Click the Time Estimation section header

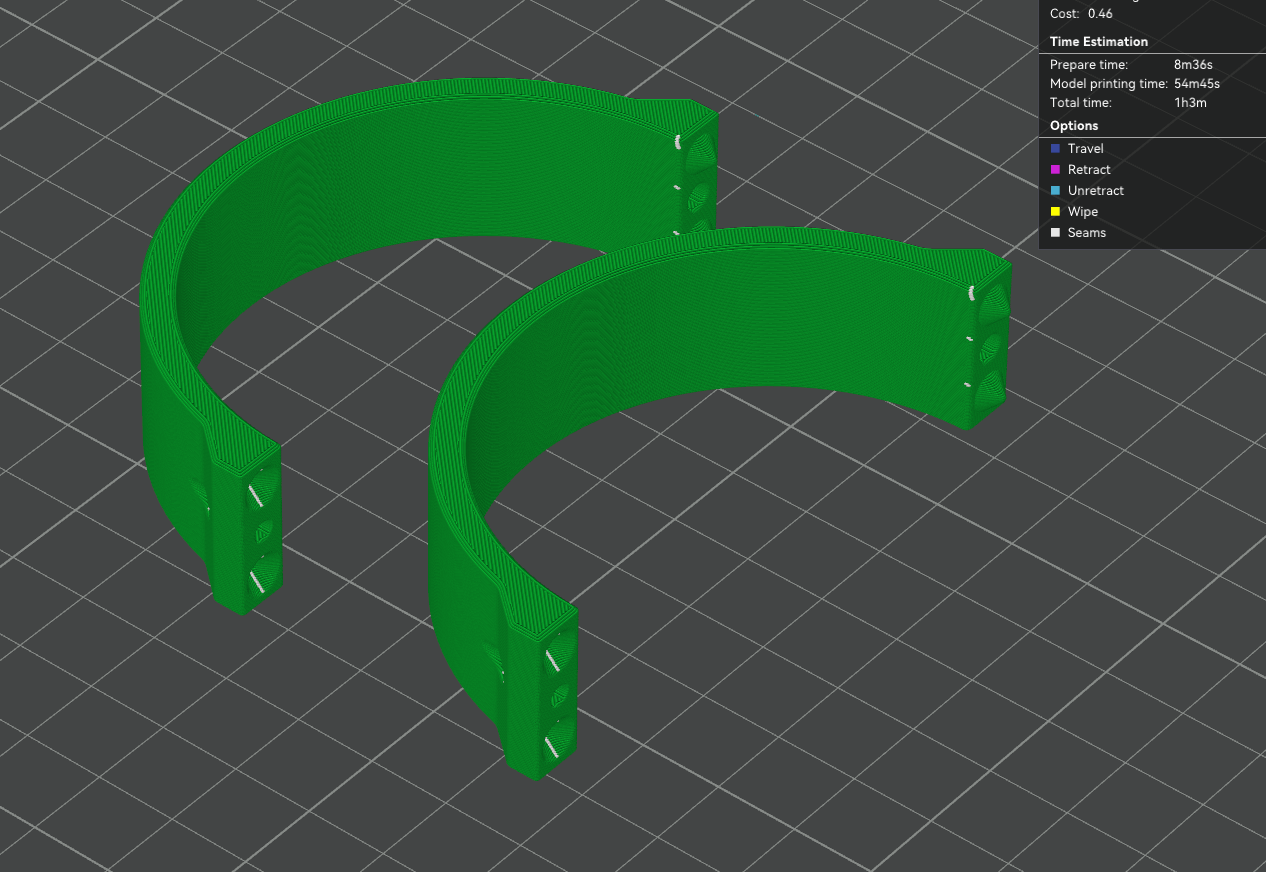click(x=1099, y=41)
